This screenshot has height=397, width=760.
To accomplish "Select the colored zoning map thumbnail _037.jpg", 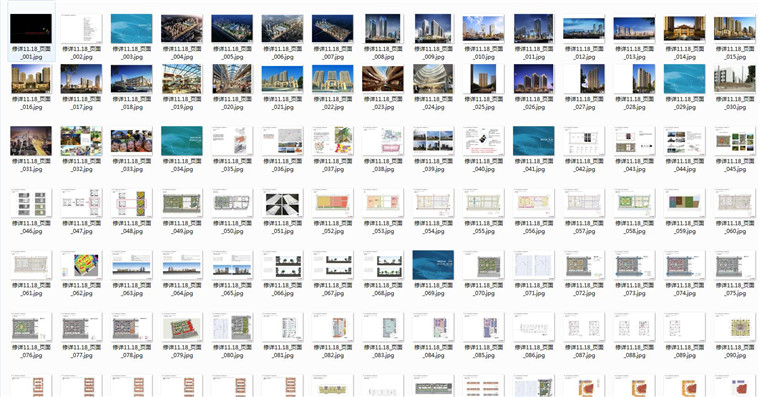I will point(332,141).
